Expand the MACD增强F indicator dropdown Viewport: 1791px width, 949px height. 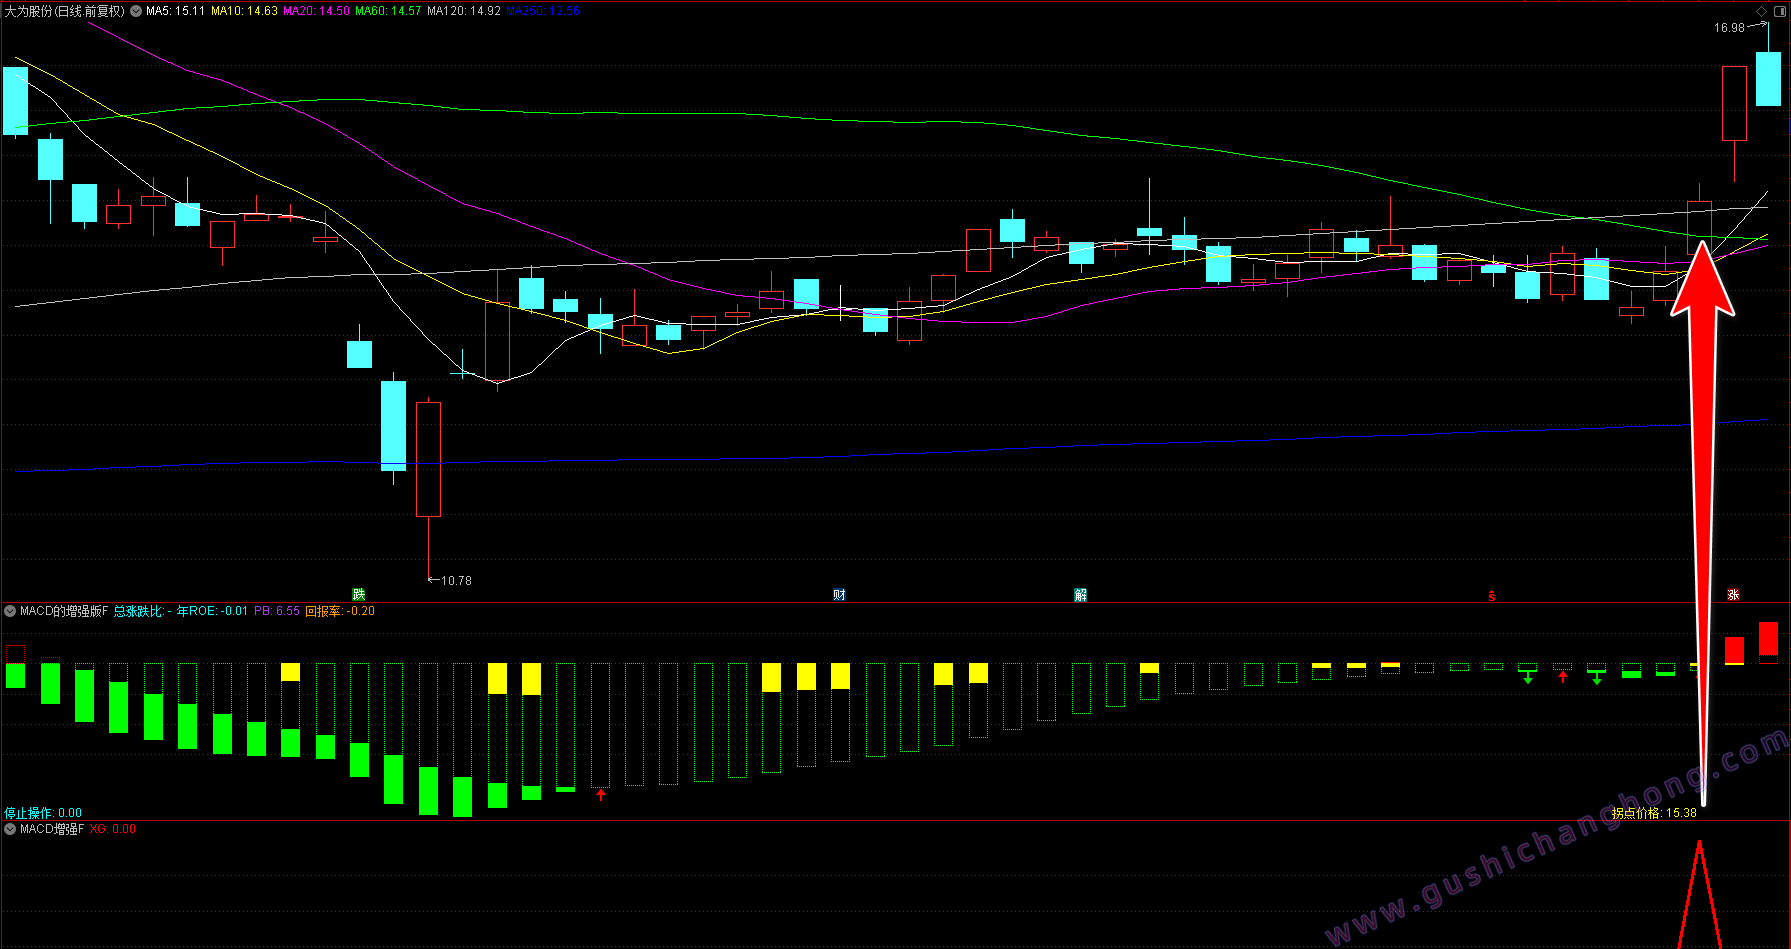coord(10,829)
